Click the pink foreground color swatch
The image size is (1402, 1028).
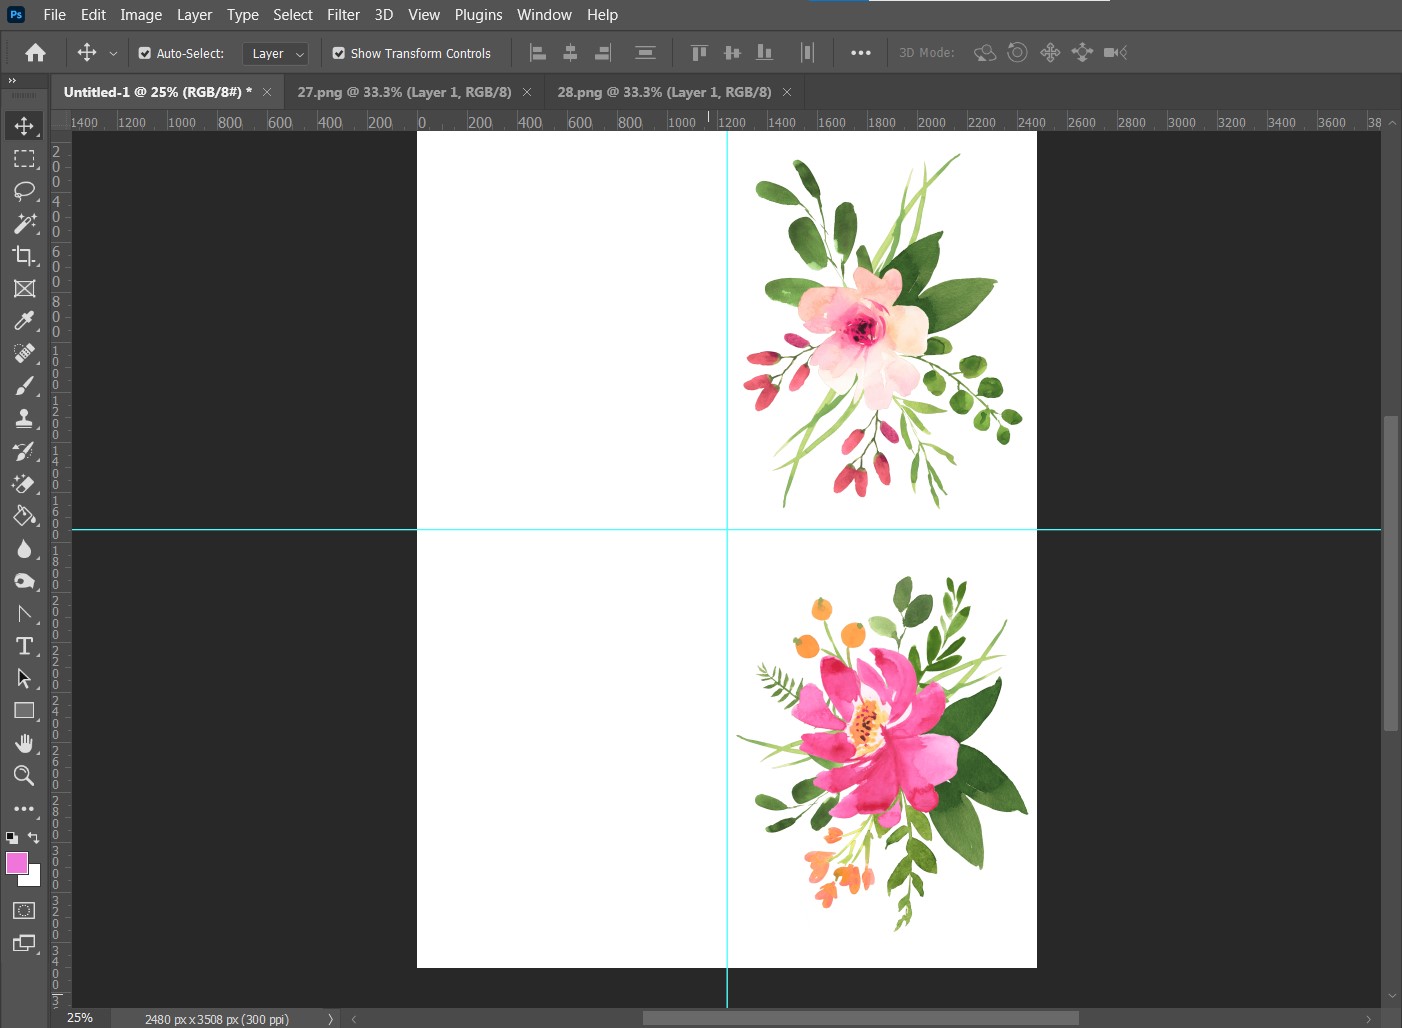click(17, 861)
